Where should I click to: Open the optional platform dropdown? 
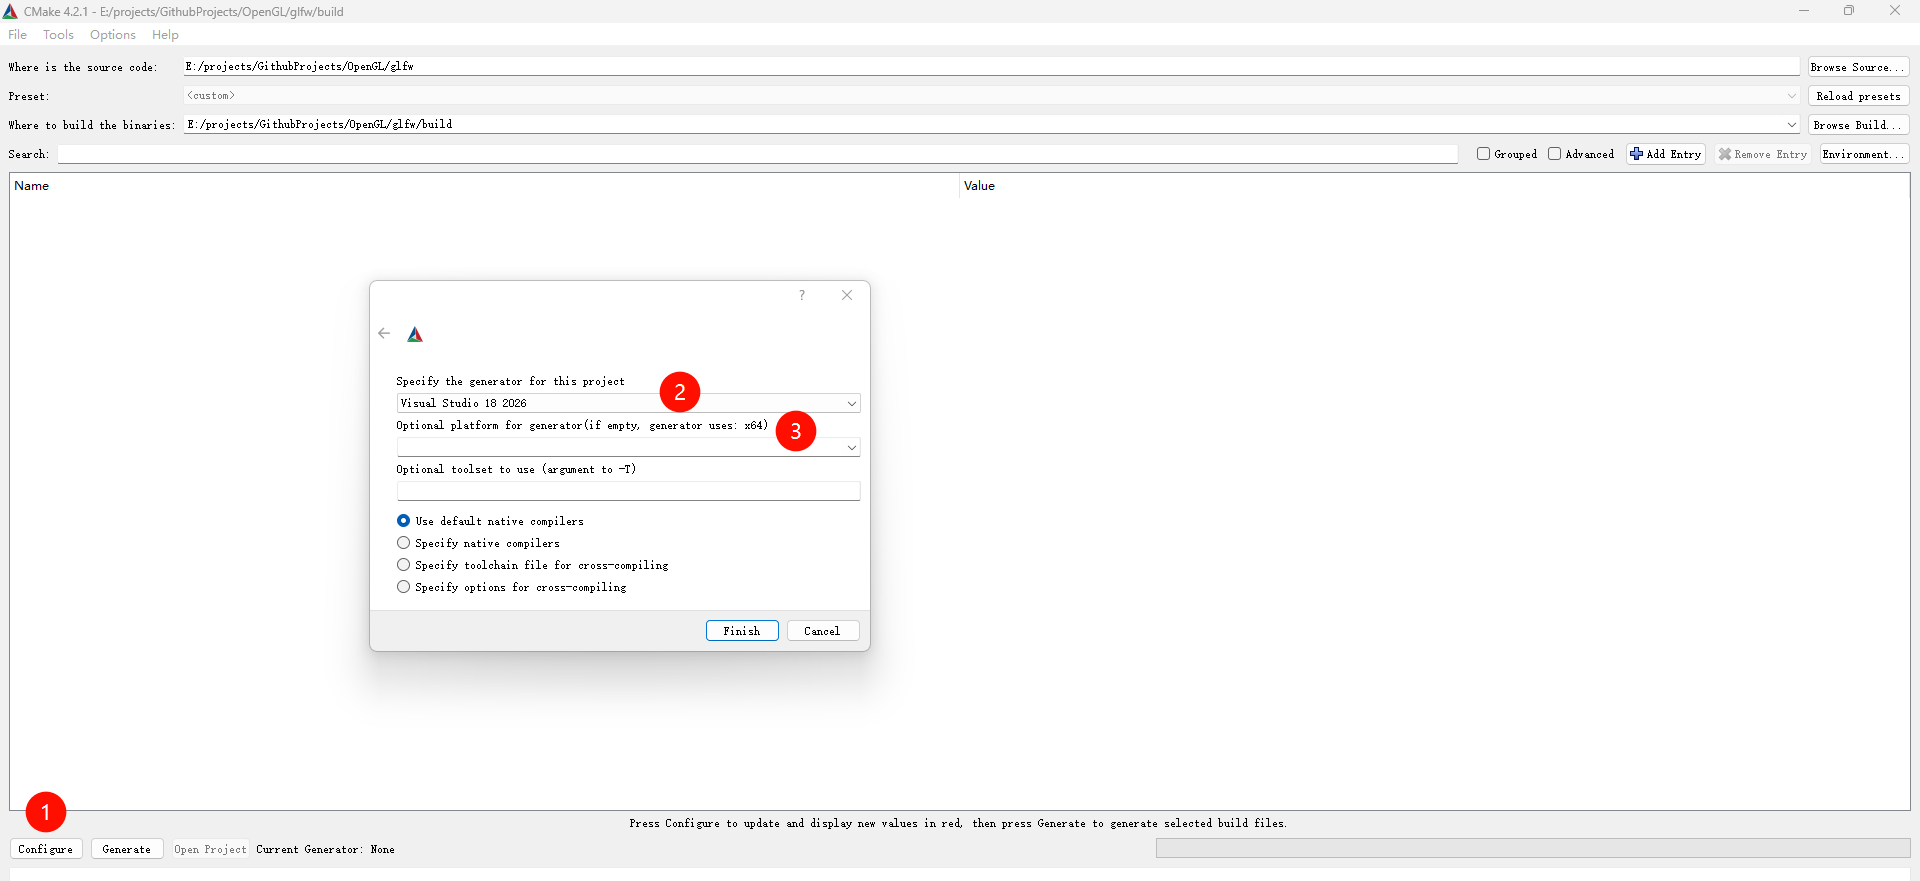(x=628, y=447)
